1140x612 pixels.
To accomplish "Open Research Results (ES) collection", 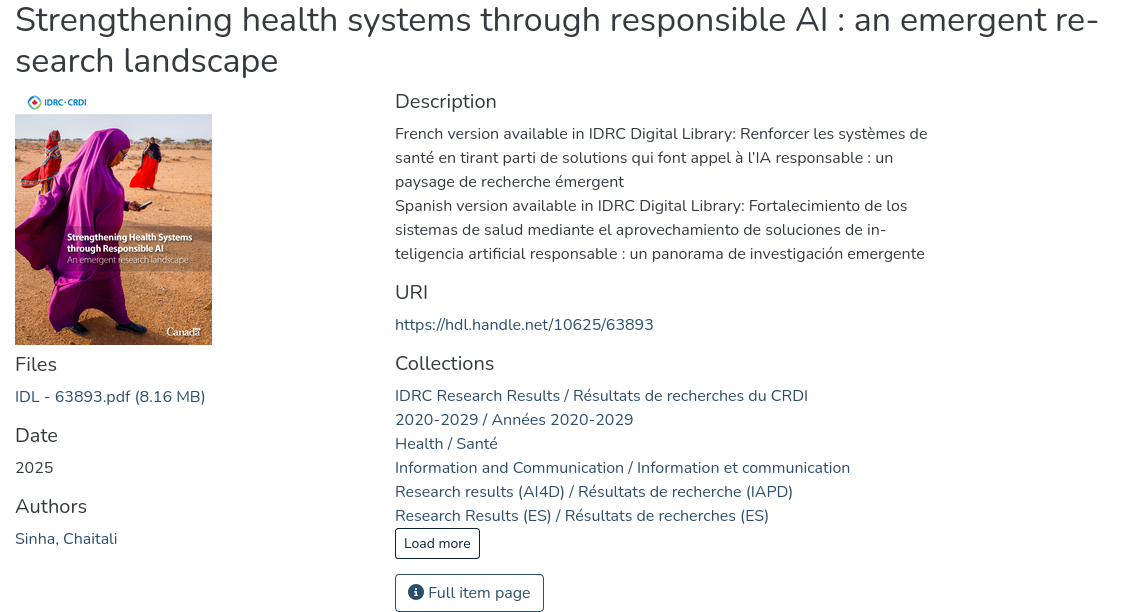I will tap(581, 516).
